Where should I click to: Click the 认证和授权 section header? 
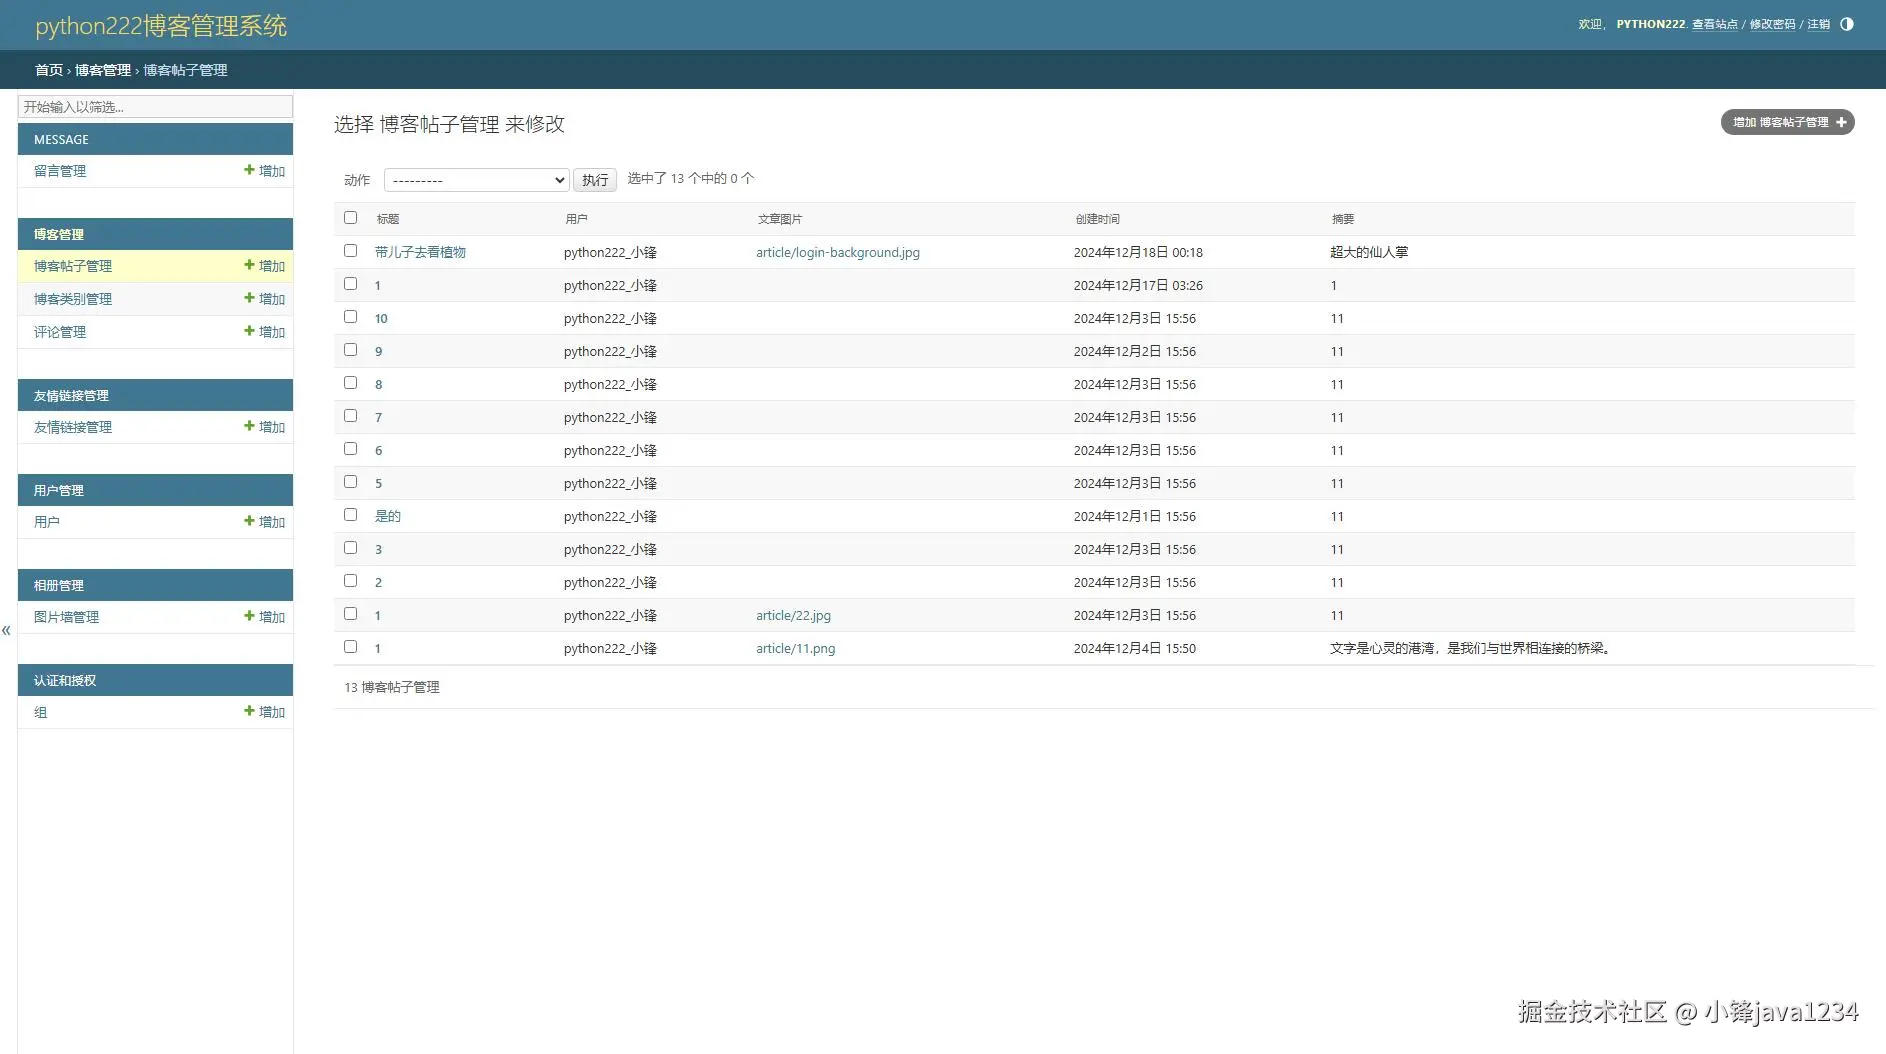click(155, 680)
